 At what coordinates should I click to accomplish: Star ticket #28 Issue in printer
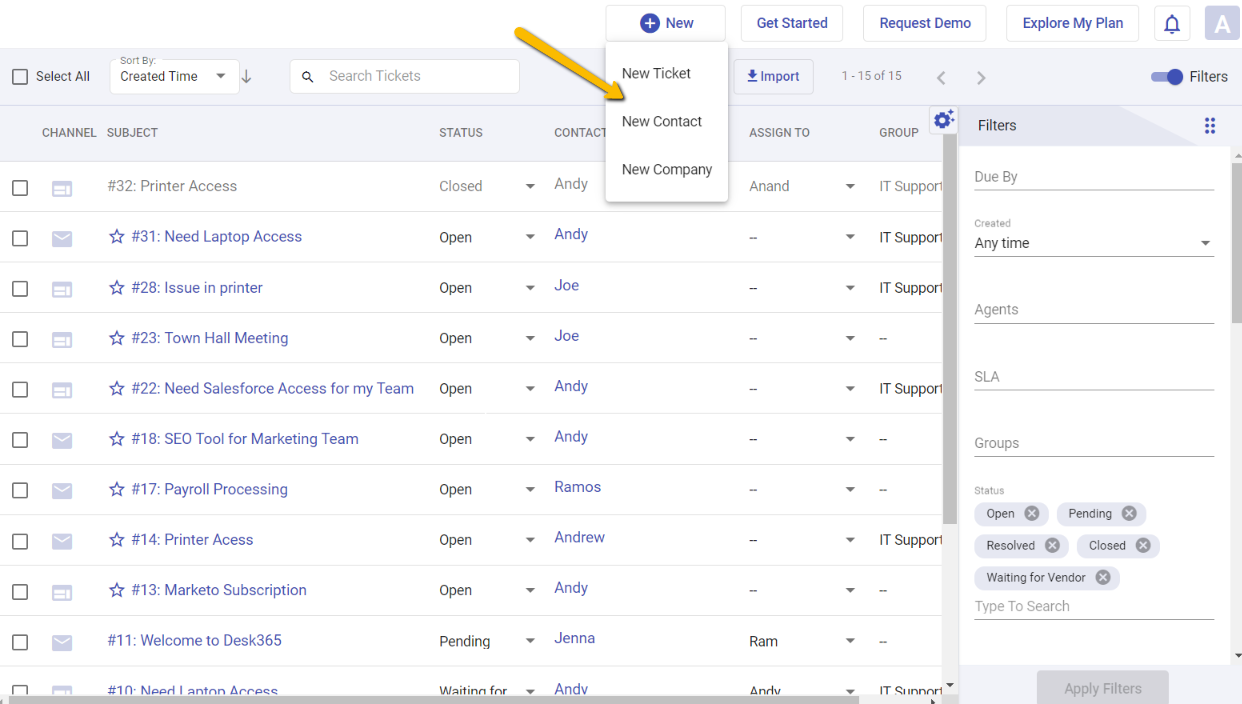pyautogui.click(x=117, y=287)
